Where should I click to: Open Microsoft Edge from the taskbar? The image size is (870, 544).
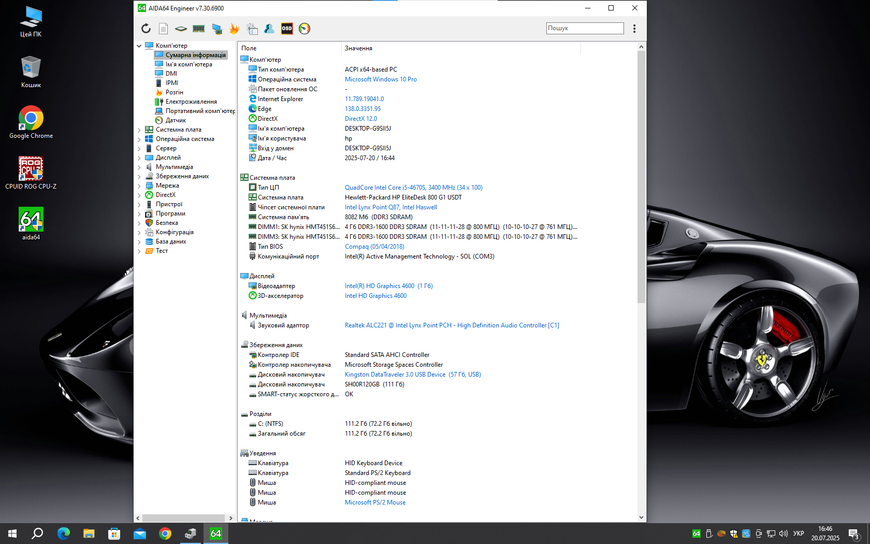click(63, 533)
